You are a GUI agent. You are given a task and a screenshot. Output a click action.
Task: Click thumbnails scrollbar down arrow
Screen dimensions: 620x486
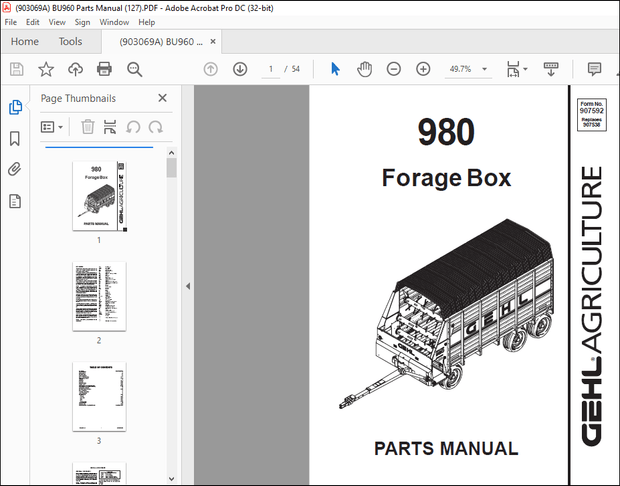pos(172,479)
